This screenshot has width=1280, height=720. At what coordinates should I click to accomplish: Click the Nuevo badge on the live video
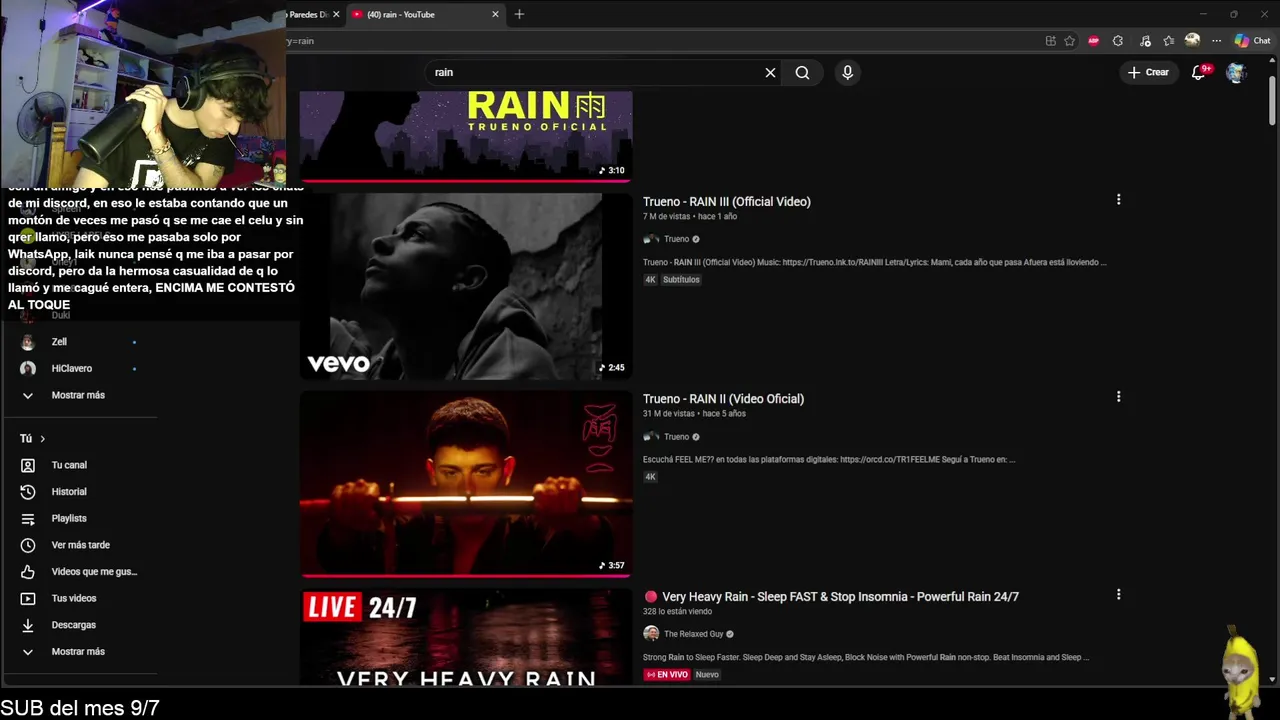[707, 675]
